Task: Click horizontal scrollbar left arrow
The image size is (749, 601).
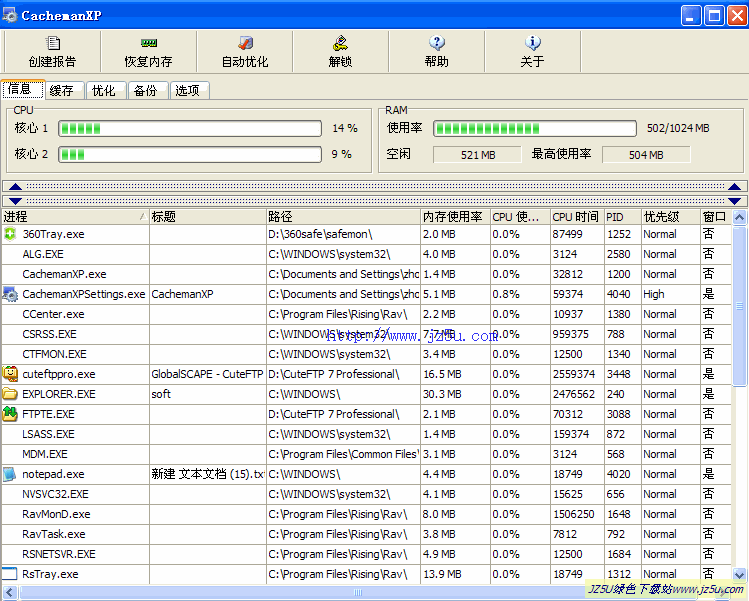Action: coord(9,592)
